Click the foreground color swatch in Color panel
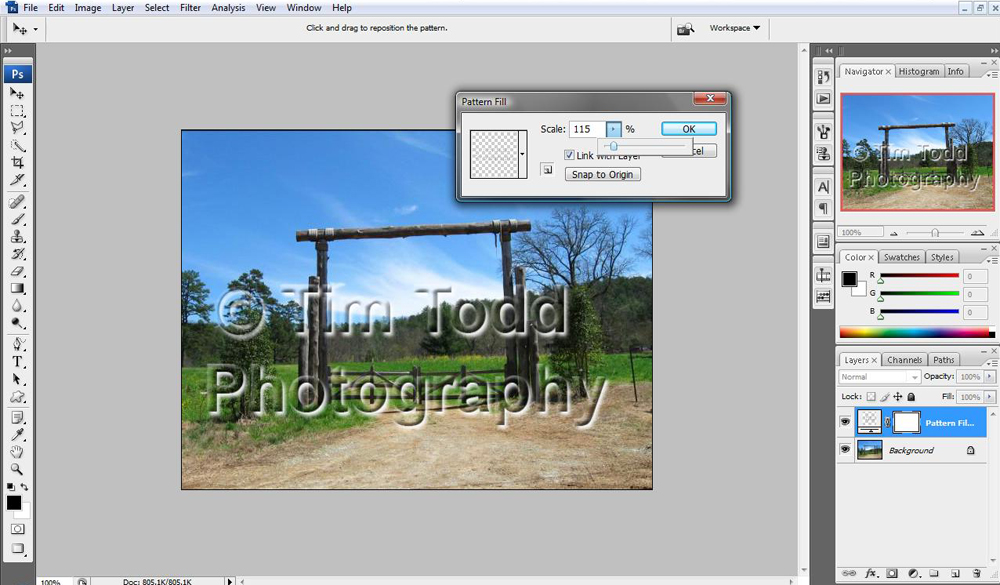Image resolution: width=1000 pixels, height=585 pixels. click(x=849, y=279)
